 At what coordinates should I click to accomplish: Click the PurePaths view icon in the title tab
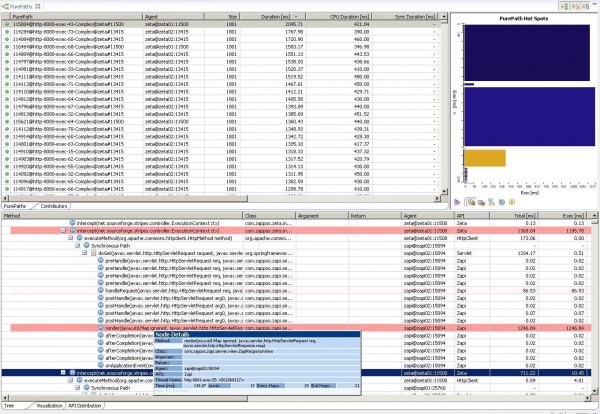tap(5, 7)
